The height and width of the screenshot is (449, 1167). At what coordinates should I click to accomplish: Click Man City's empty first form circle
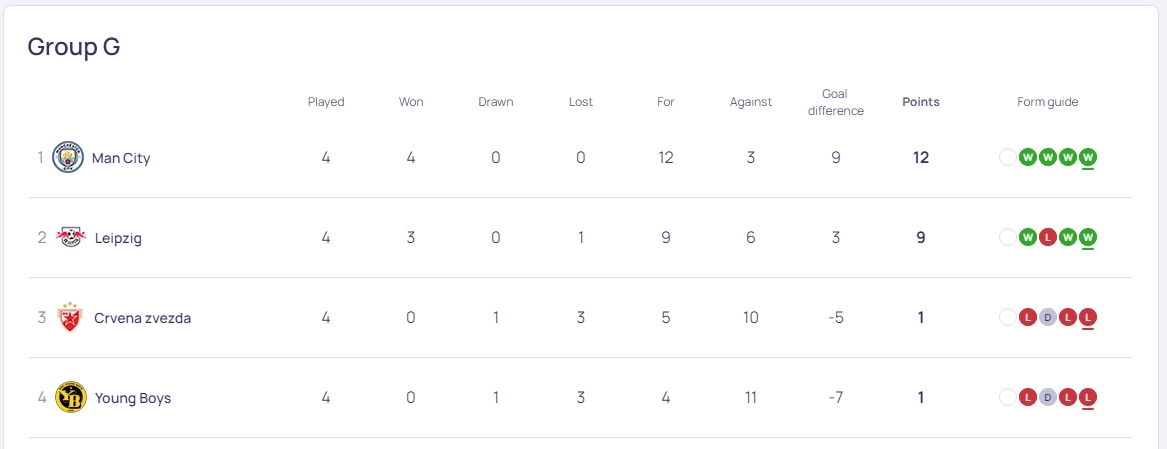click(1007, 157)
